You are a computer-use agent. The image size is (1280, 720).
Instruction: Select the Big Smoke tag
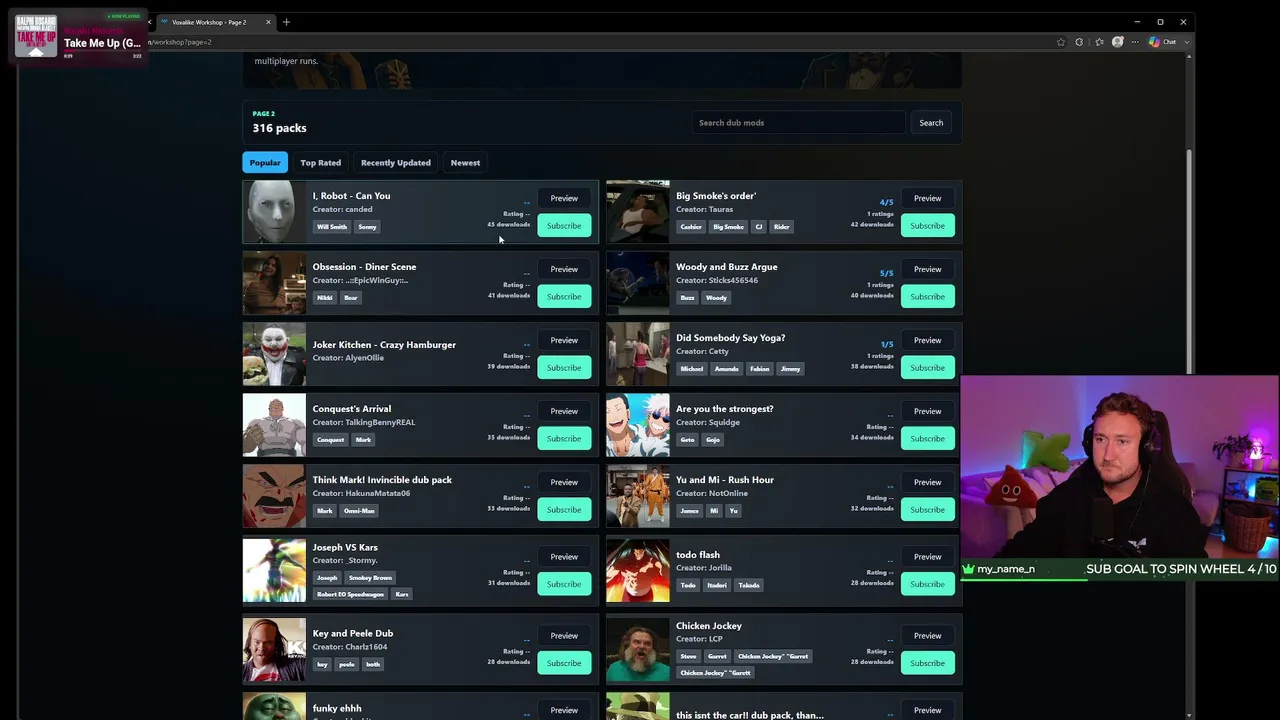pyautogui.click(x=728, y=227)
